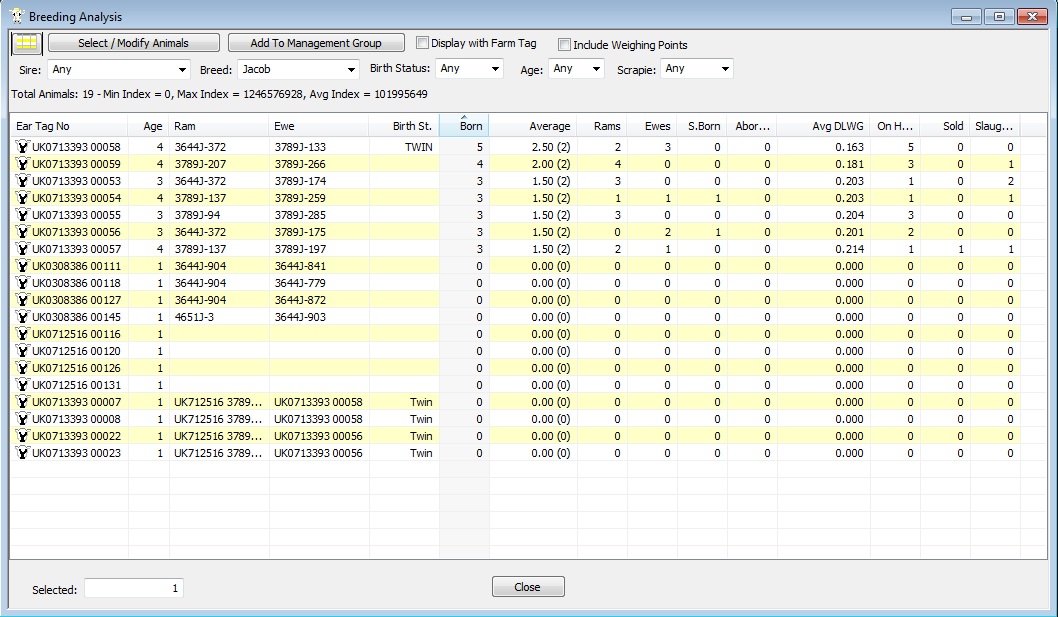The height and width of the screenshot is (617, 1058).
Task: Enable Display with Farm Tag checkbox
Action: 422,43
